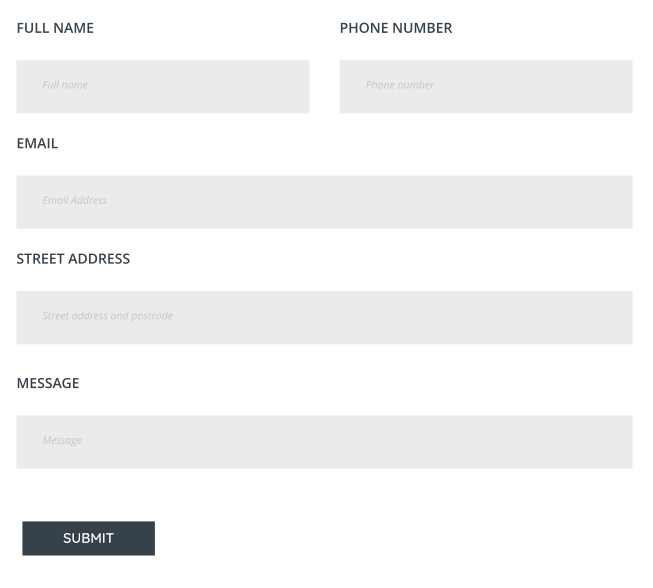Click the "Full name" placeholder text
Screen dimensions: 653x588
pyautogui.click(x=65, y=85)
